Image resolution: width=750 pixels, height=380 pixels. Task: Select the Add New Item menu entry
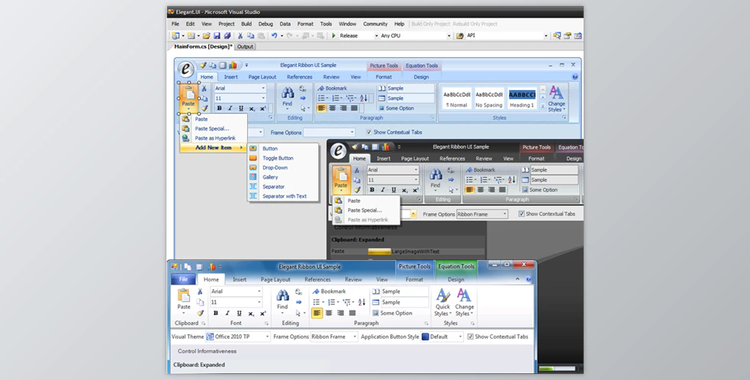click(x=213, y=148)
